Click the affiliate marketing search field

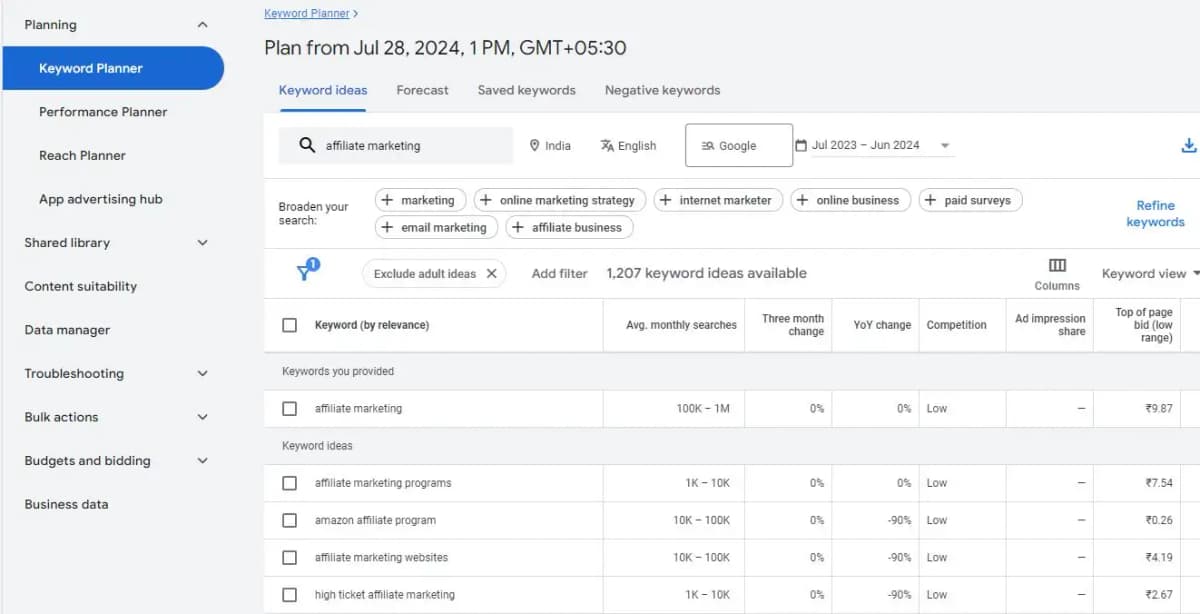point(396,145)
